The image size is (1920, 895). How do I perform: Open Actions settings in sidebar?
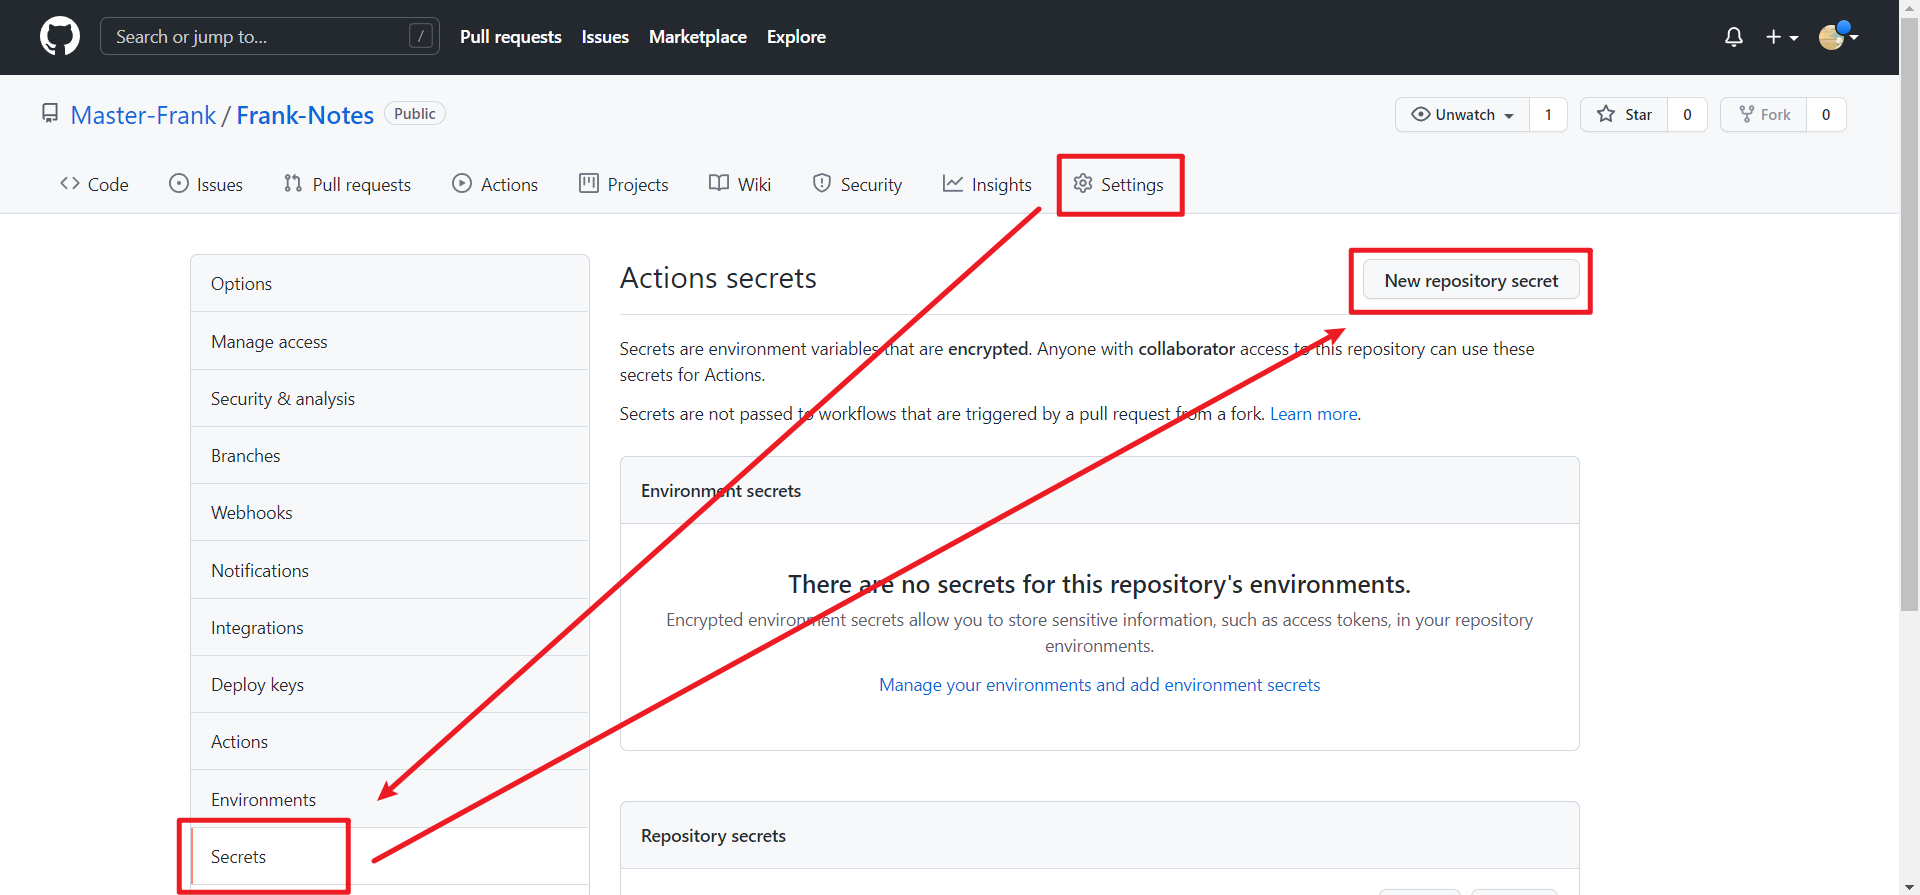point(390,741)
